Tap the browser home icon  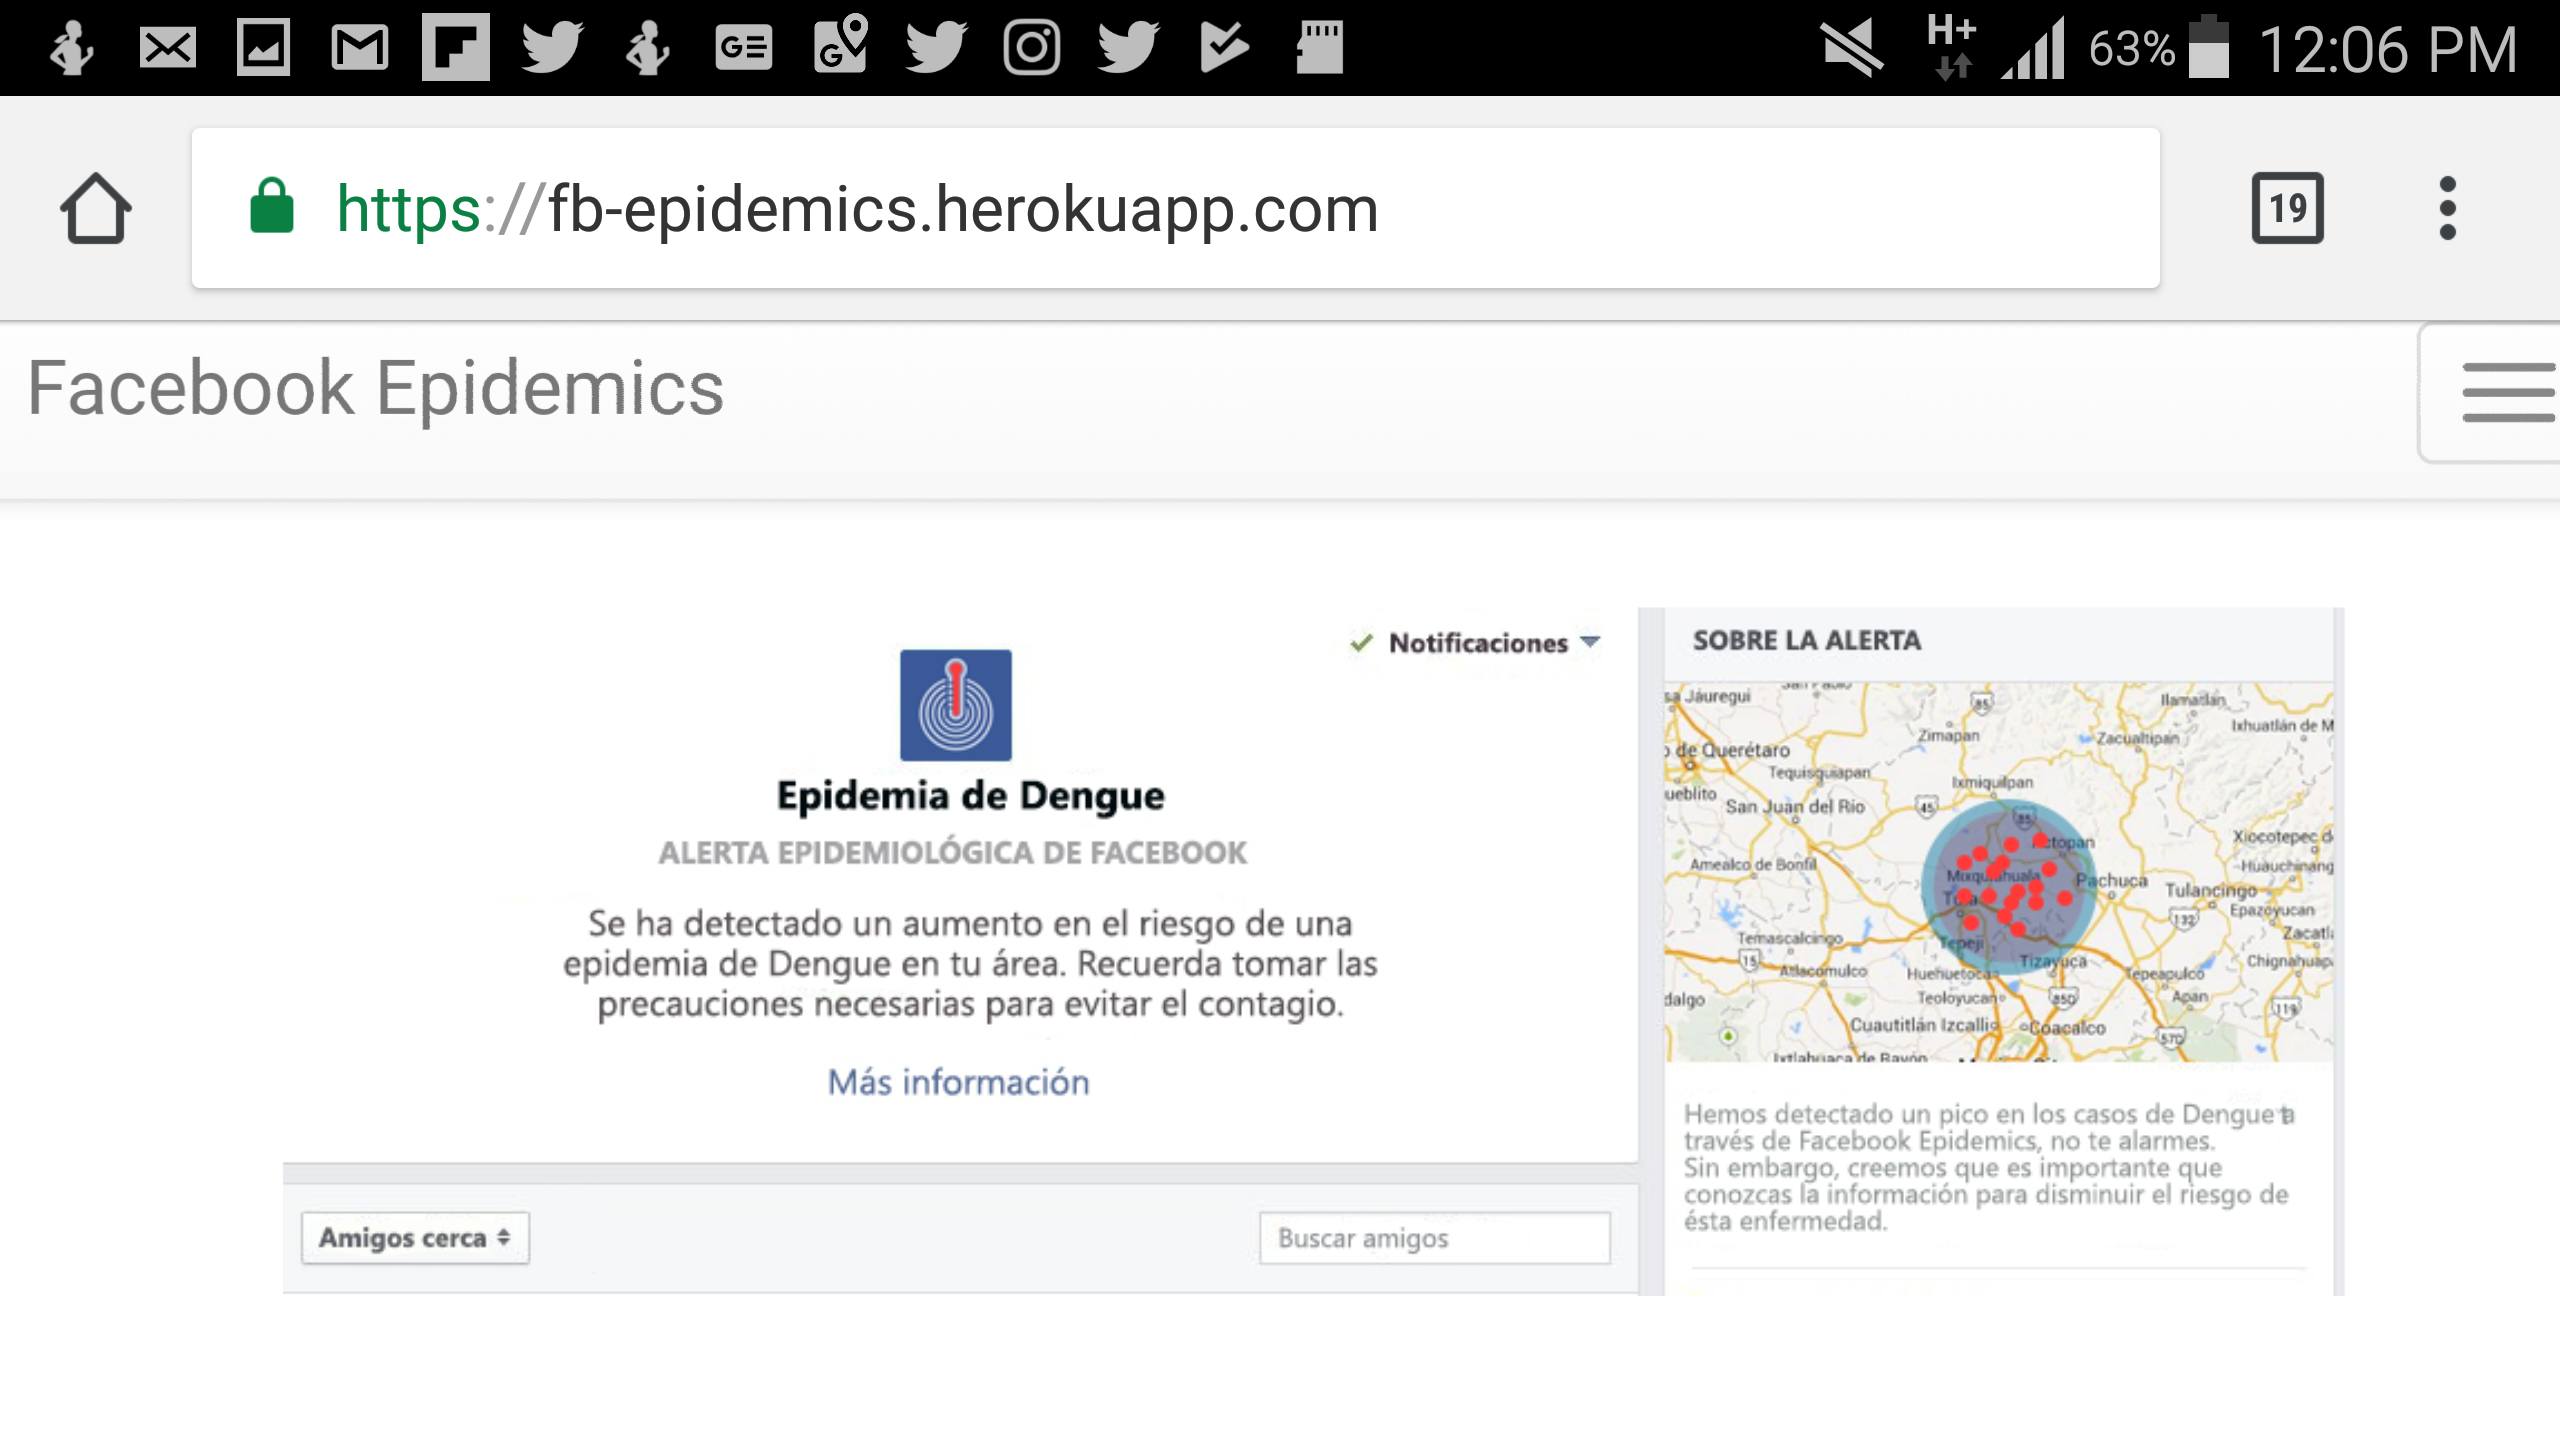click(x=96, y=209)
